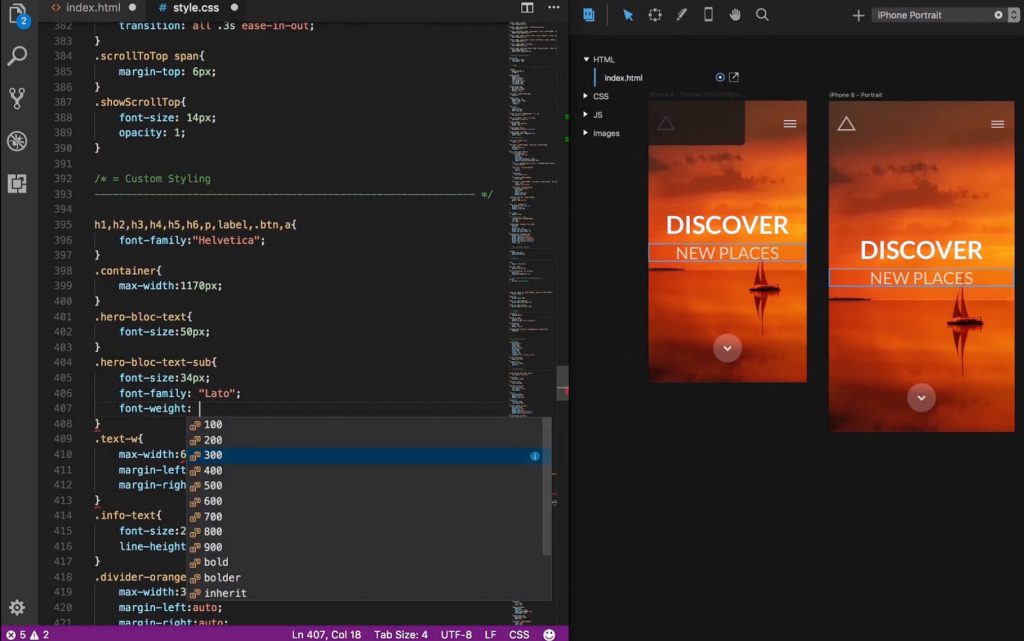
Task: Activate the magnifier zoom tool in the preview toolbar
Action: (x=763, y=15)
